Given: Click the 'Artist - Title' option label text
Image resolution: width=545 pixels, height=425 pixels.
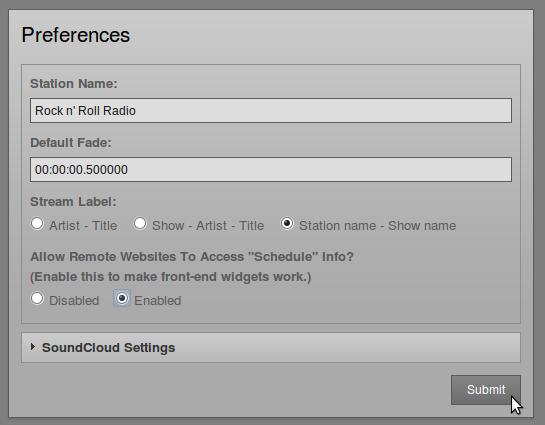Looking at the screenshot, I should point(83,226).
